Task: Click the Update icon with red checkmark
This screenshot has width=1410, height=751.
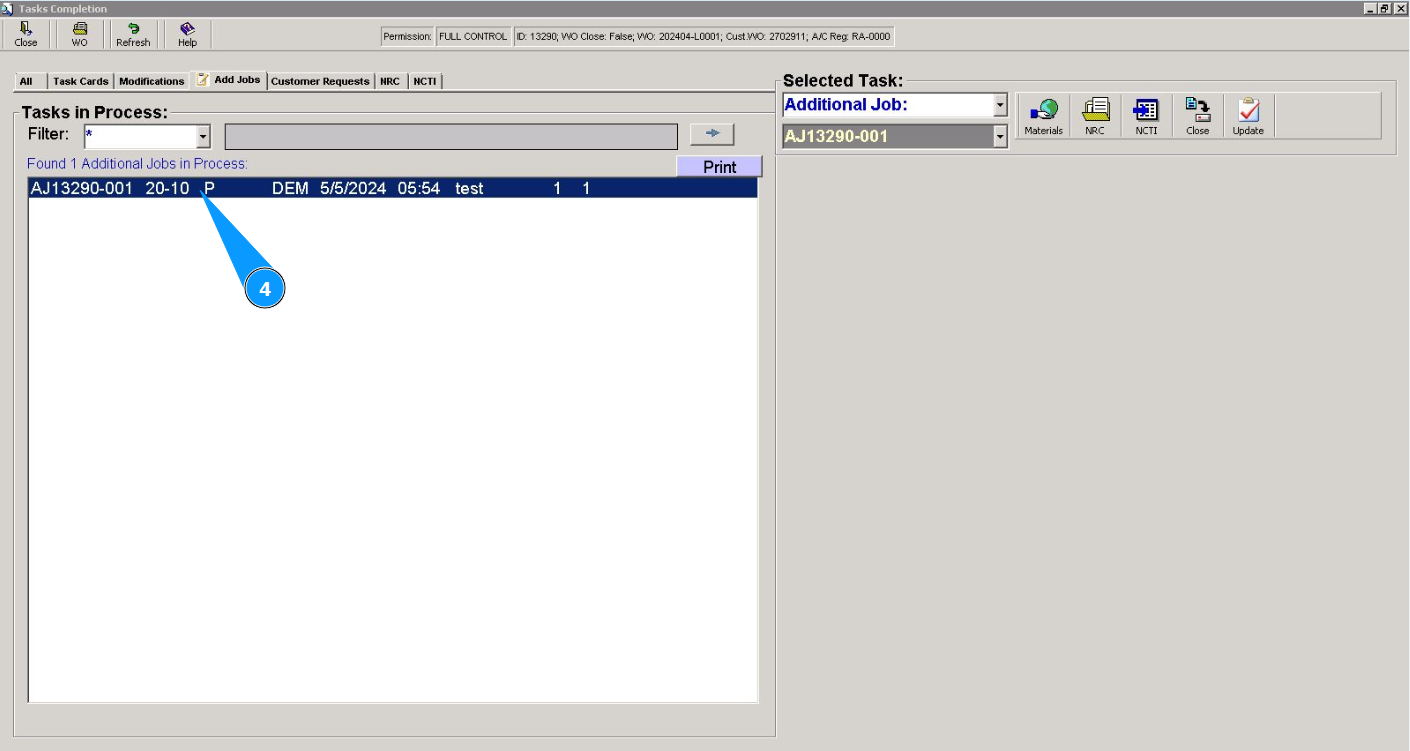Action: [1248, 116]
